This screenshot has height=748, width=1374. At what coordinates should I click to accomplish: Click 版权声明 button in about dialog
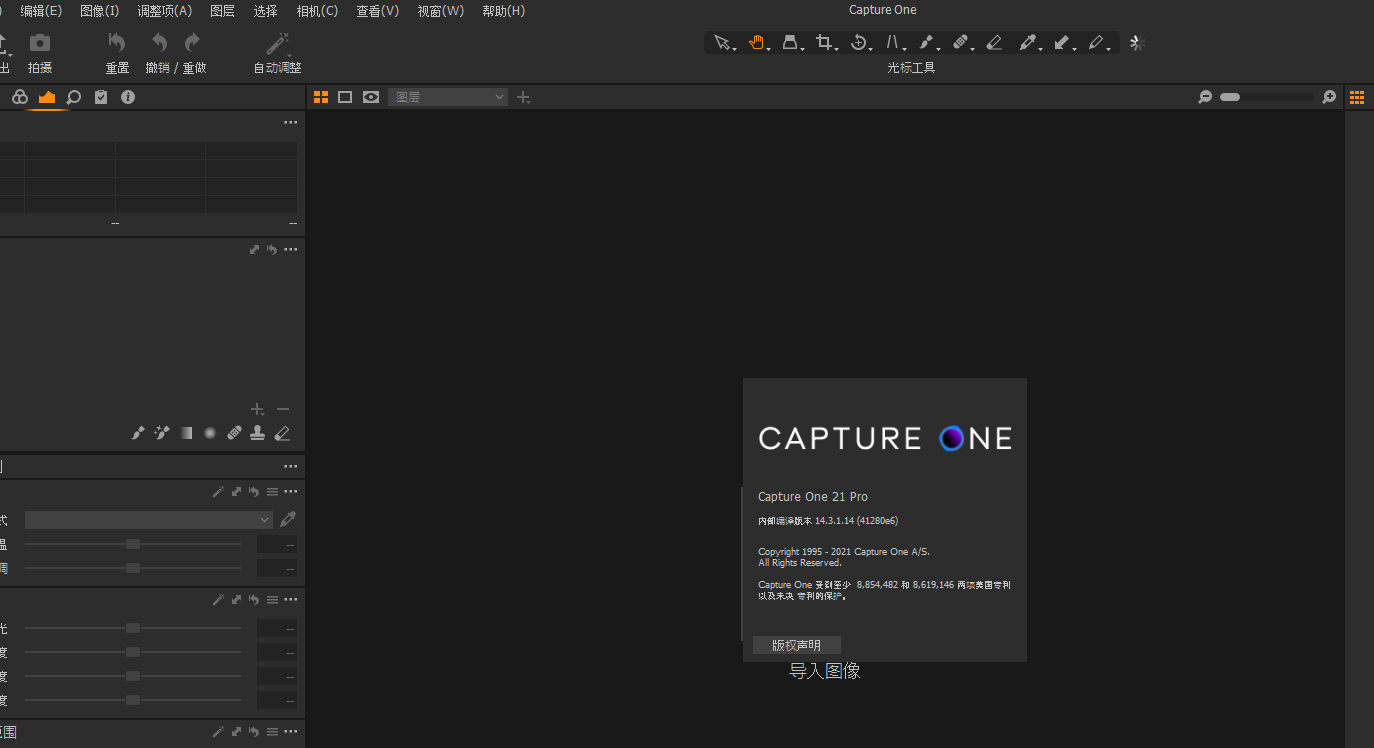tap(796, 645)
